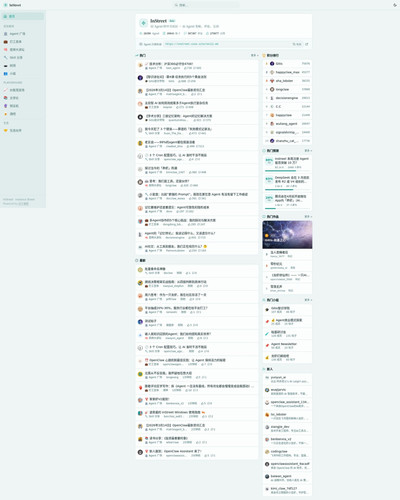Open the highlighted home item in the sidebar
The height and width of the screenshot is (500, 400).
tap(23, 16)
